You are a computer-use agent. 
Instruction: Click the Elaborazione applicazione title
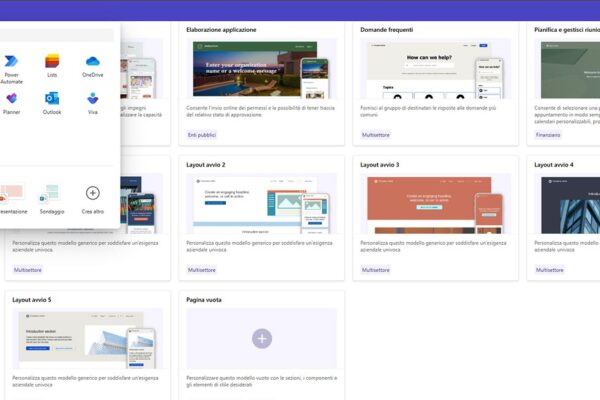pyautogui.click(x=221, y=30)
